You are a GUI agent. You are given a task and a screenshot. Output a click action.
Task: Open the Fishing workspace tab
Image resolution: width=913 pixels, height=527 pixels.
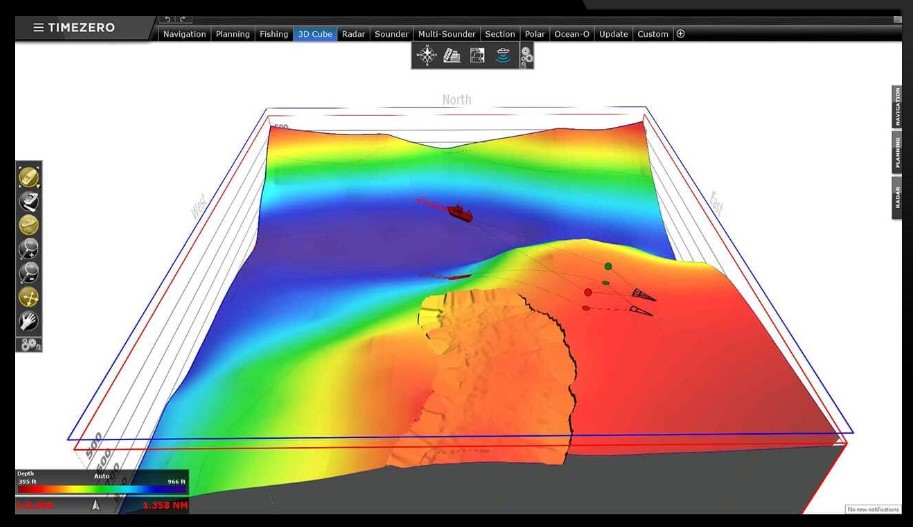[x=274, y=34]
